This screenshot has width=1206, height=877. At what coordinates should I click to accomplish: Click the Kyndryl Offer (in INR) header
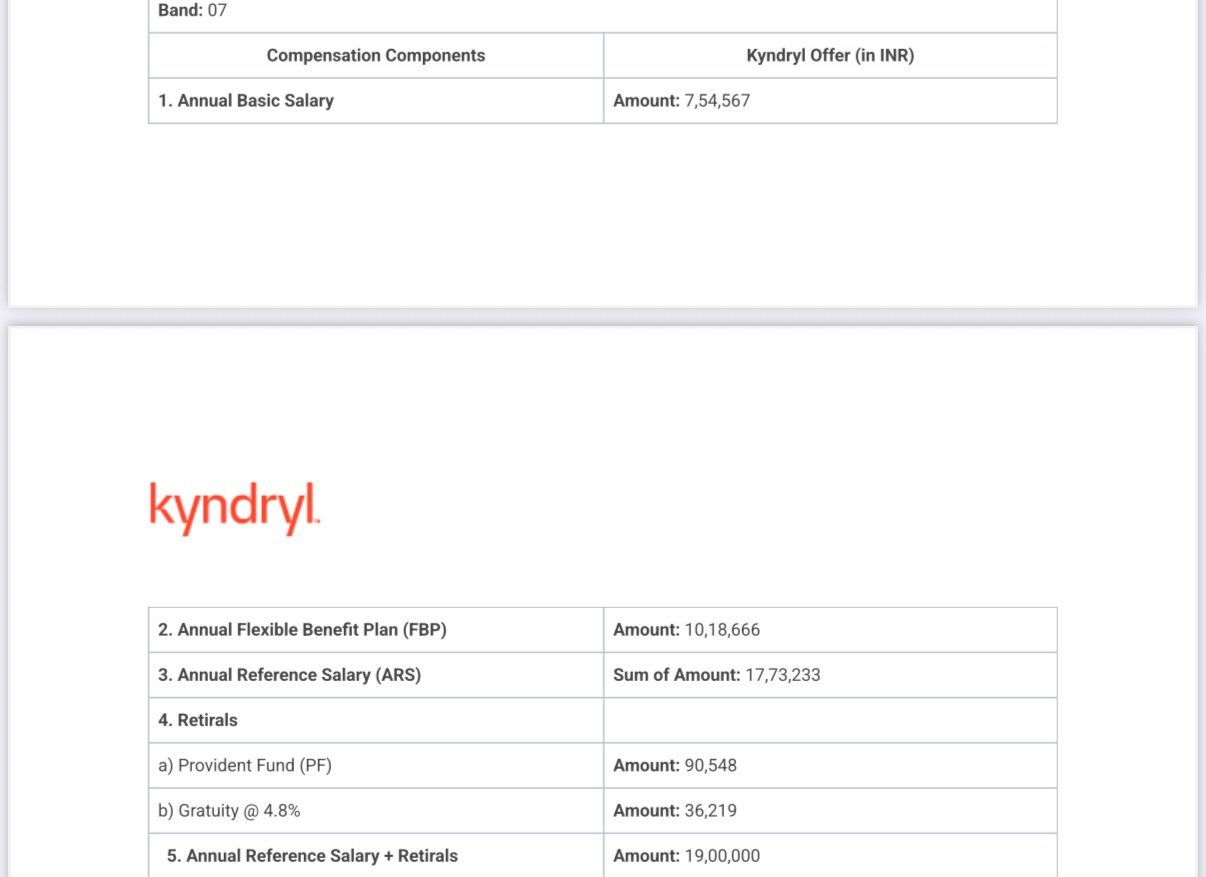coord(830,56)
